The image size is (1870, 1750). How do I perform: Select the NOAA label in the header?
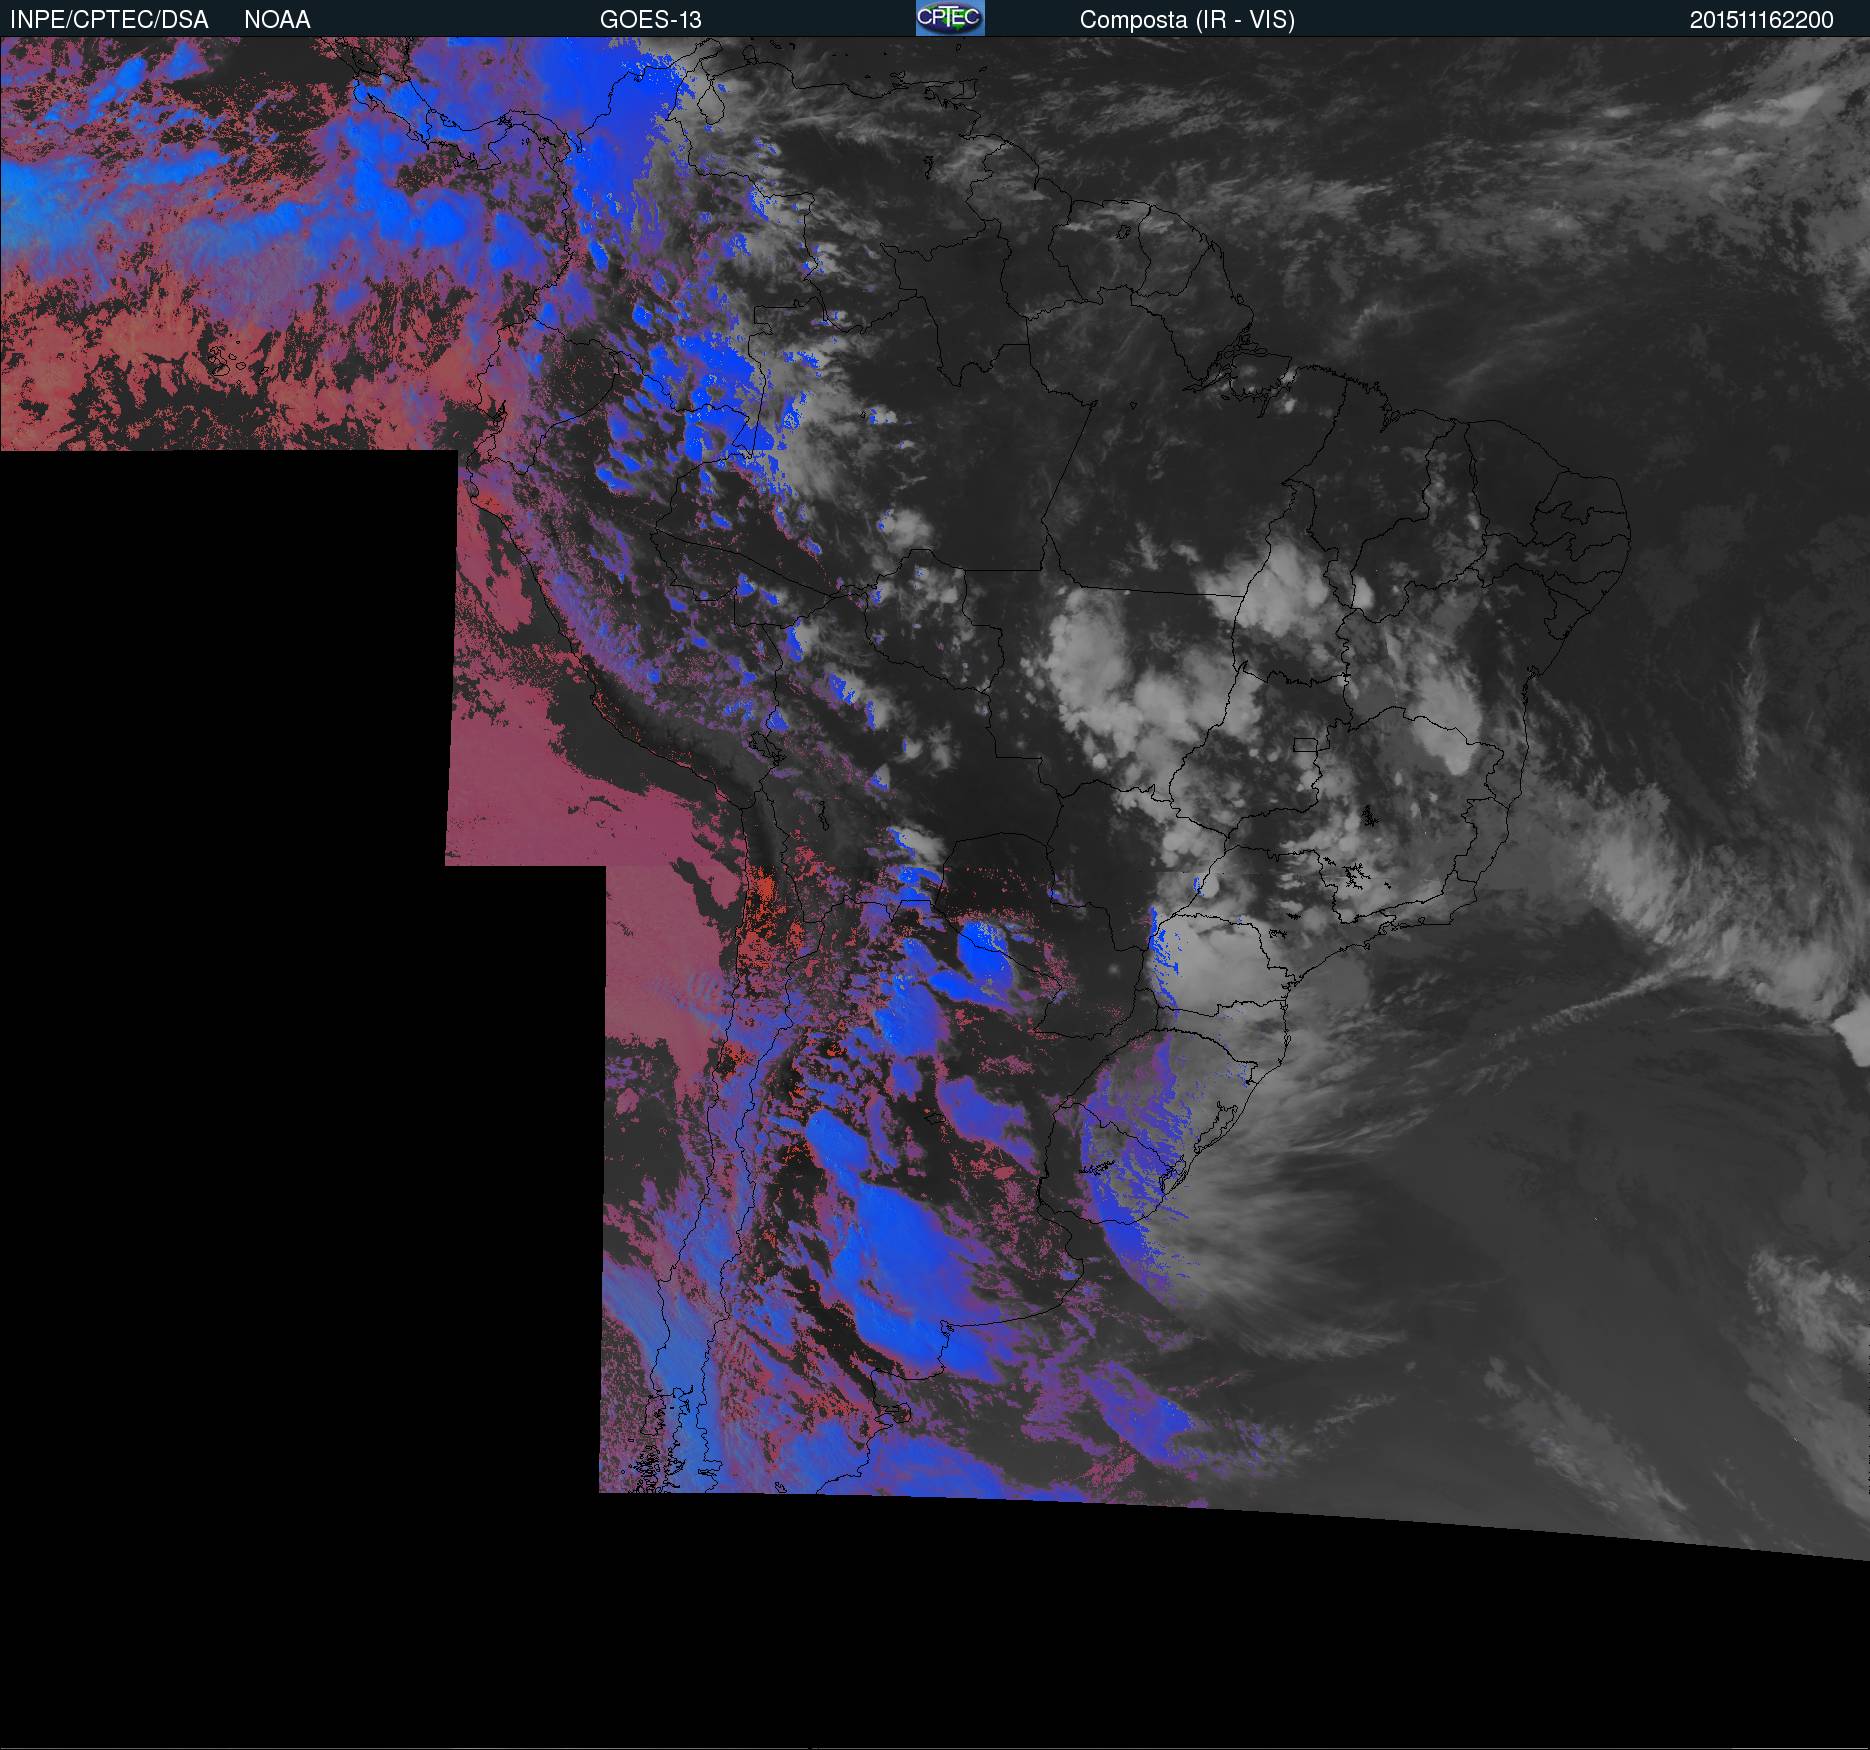(277, 20)
